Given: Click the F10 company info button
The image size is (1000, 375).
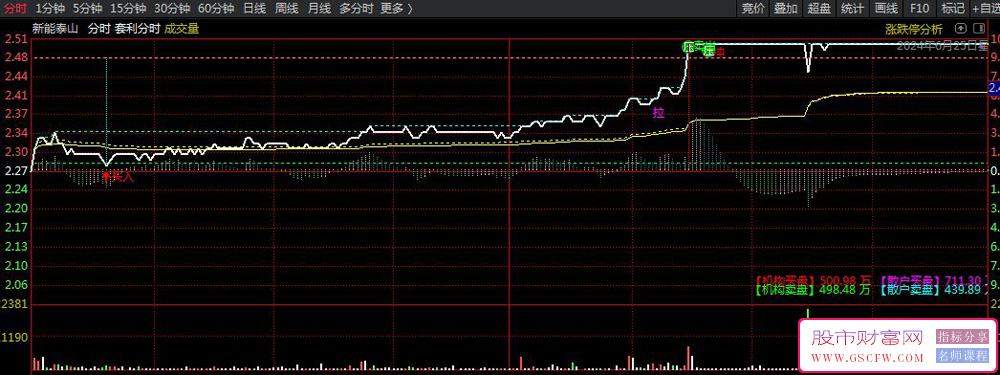Looking at the screenshot, I should coord(920,8).
